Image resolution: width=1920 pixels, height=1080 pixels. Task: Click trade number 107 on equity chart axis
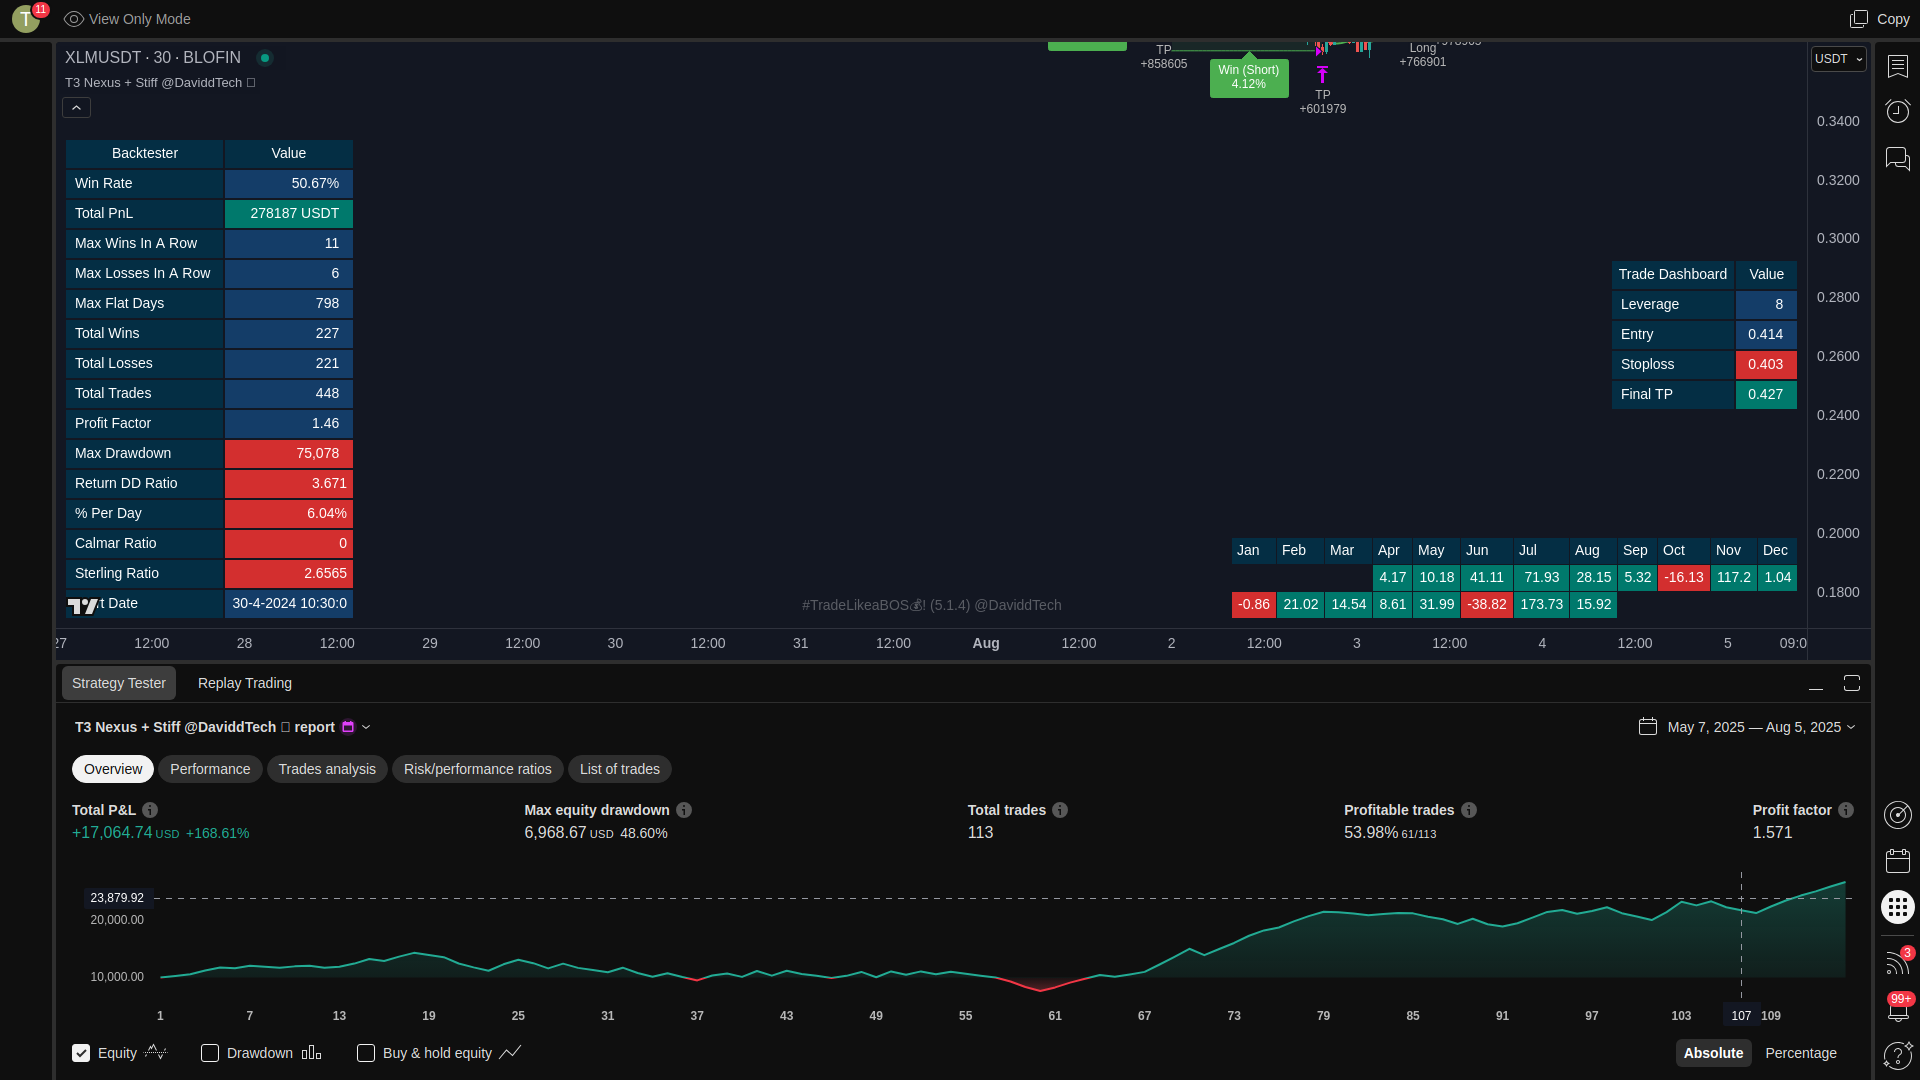1741,1015
